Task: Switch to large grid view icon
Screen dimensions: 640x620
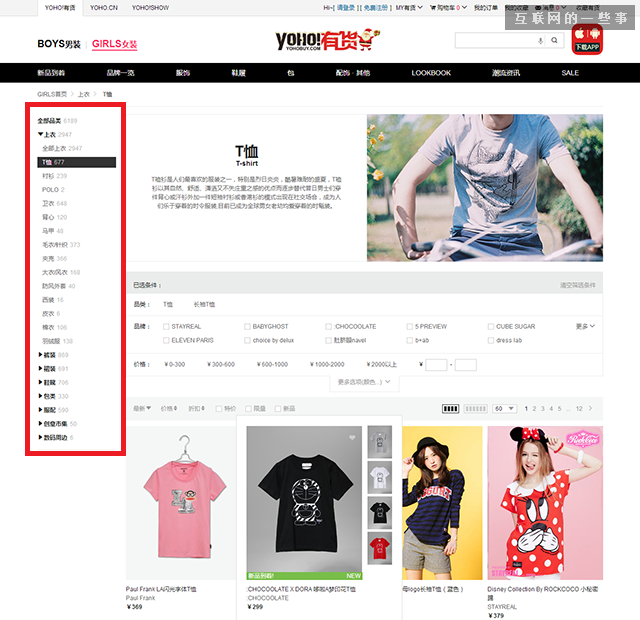Action: click(x=450, y=408)
